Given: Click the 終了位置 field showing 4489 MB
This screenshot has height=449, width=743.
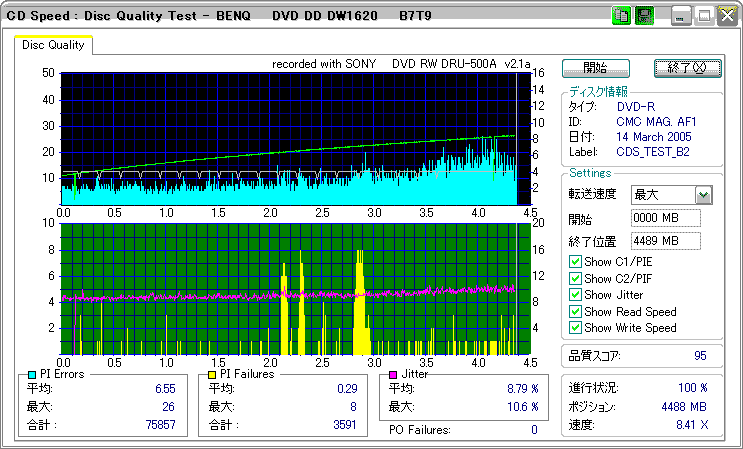Looking at the screenshot, I should (665, 241).
